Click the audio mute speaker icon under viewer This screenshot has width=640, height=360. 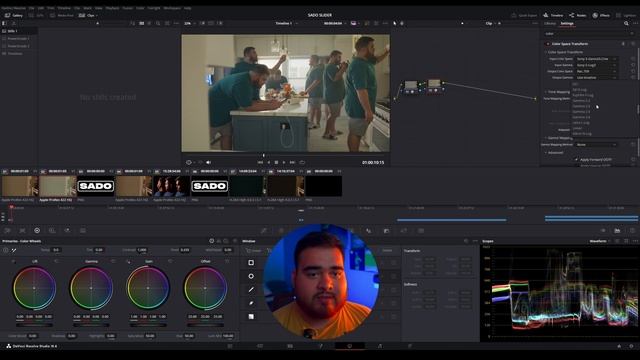[x=209, y=162]
